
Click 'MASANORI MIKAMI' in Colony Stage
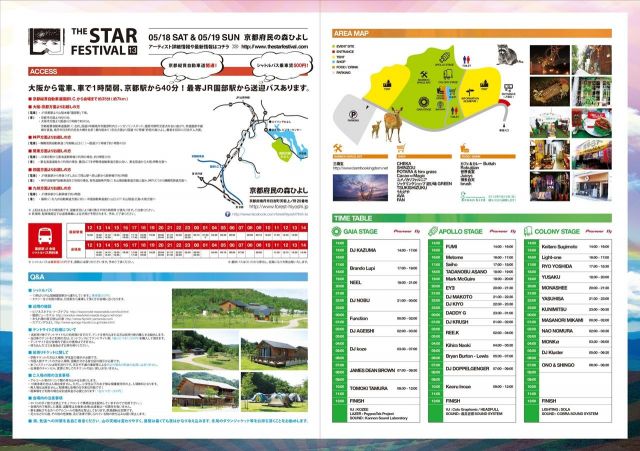(562, 320)
